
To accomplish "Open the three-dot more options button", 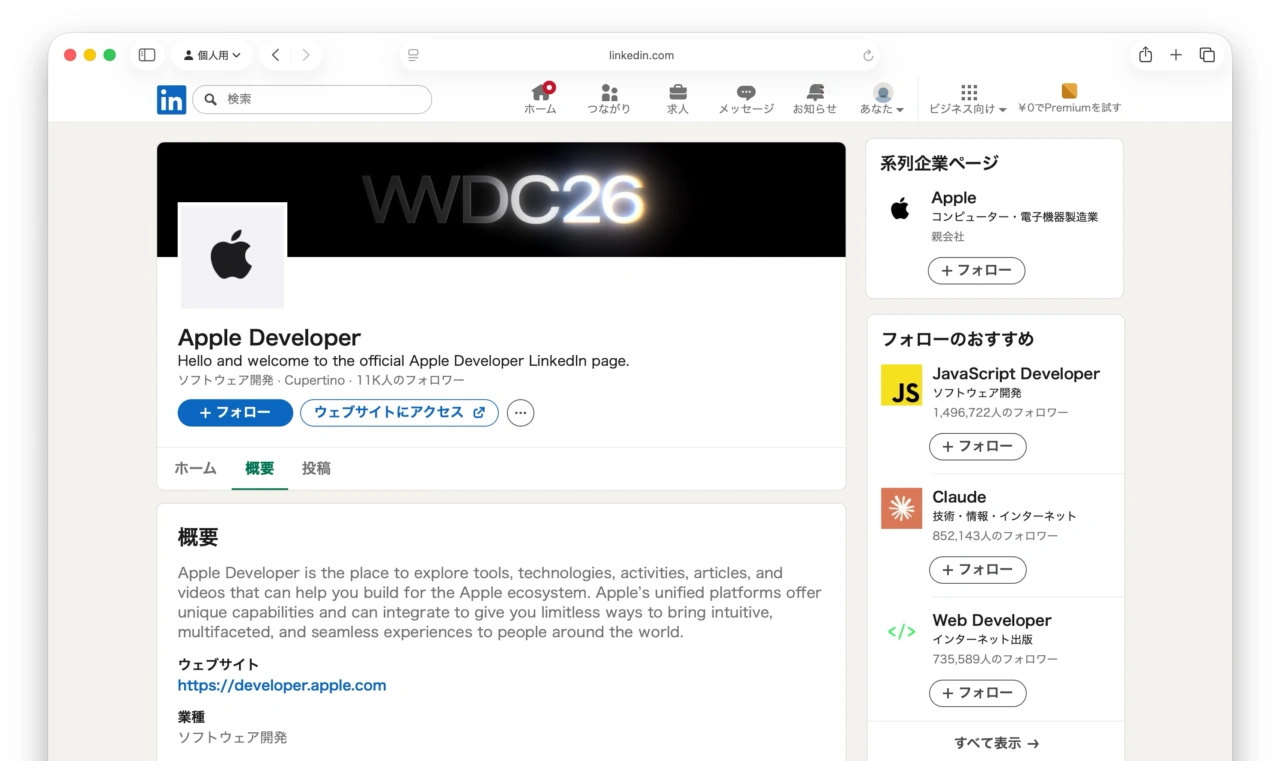I will (x=520, y=412).
